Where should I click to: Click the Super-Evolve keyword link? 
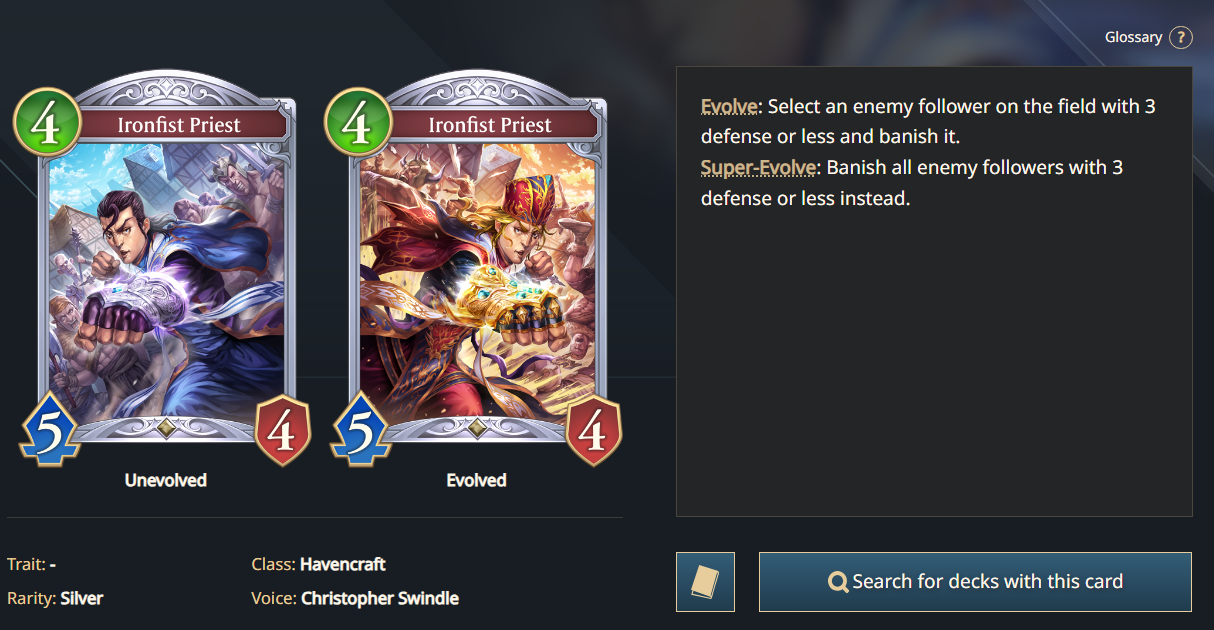[758, 167]
